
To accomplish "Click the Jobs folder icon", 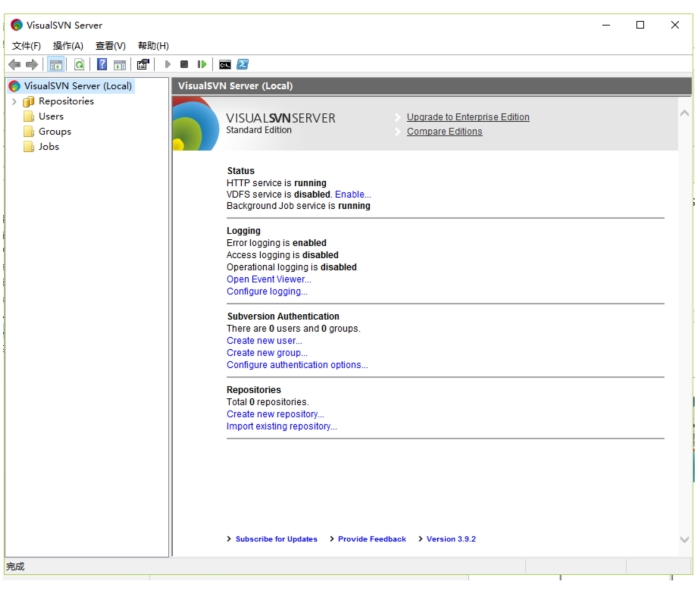I will [28, 147].
